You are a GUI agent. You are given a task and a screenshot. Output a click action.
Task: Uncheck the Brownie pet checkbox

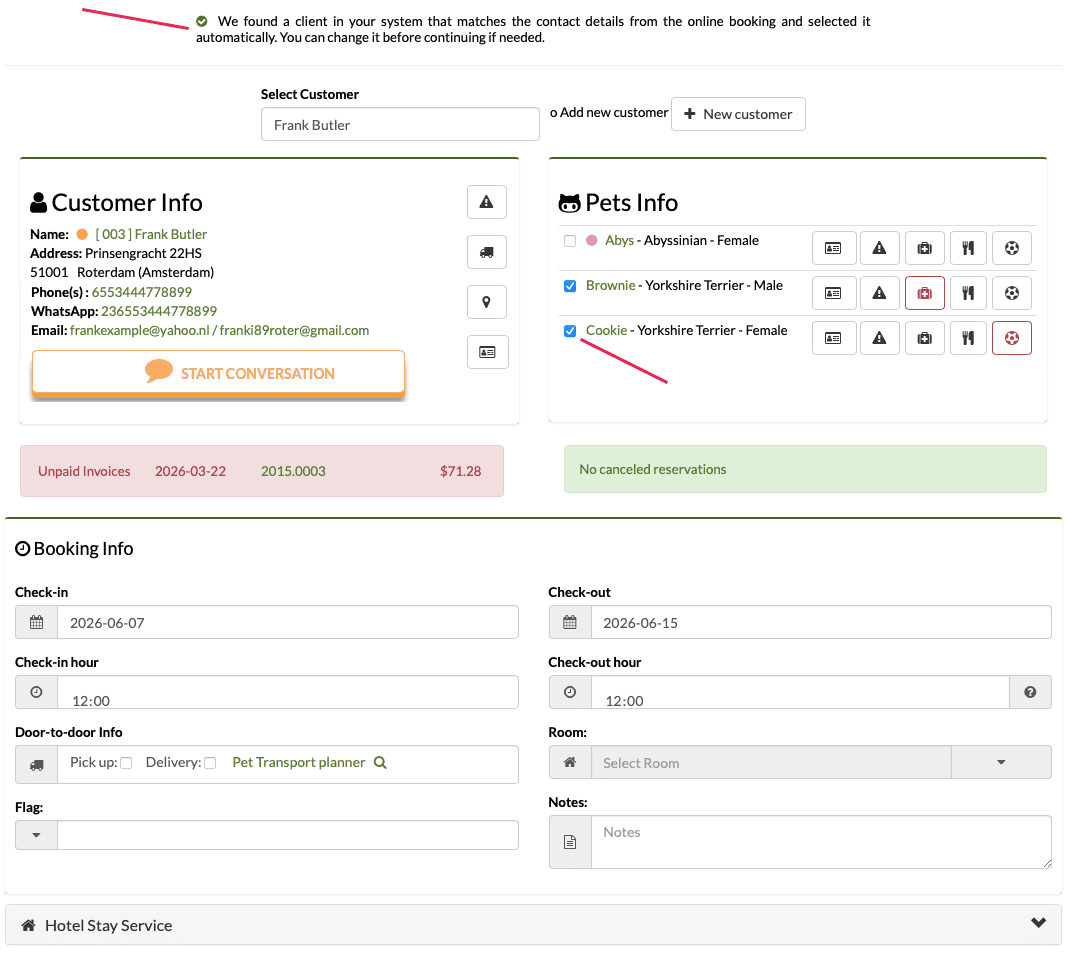570,286
